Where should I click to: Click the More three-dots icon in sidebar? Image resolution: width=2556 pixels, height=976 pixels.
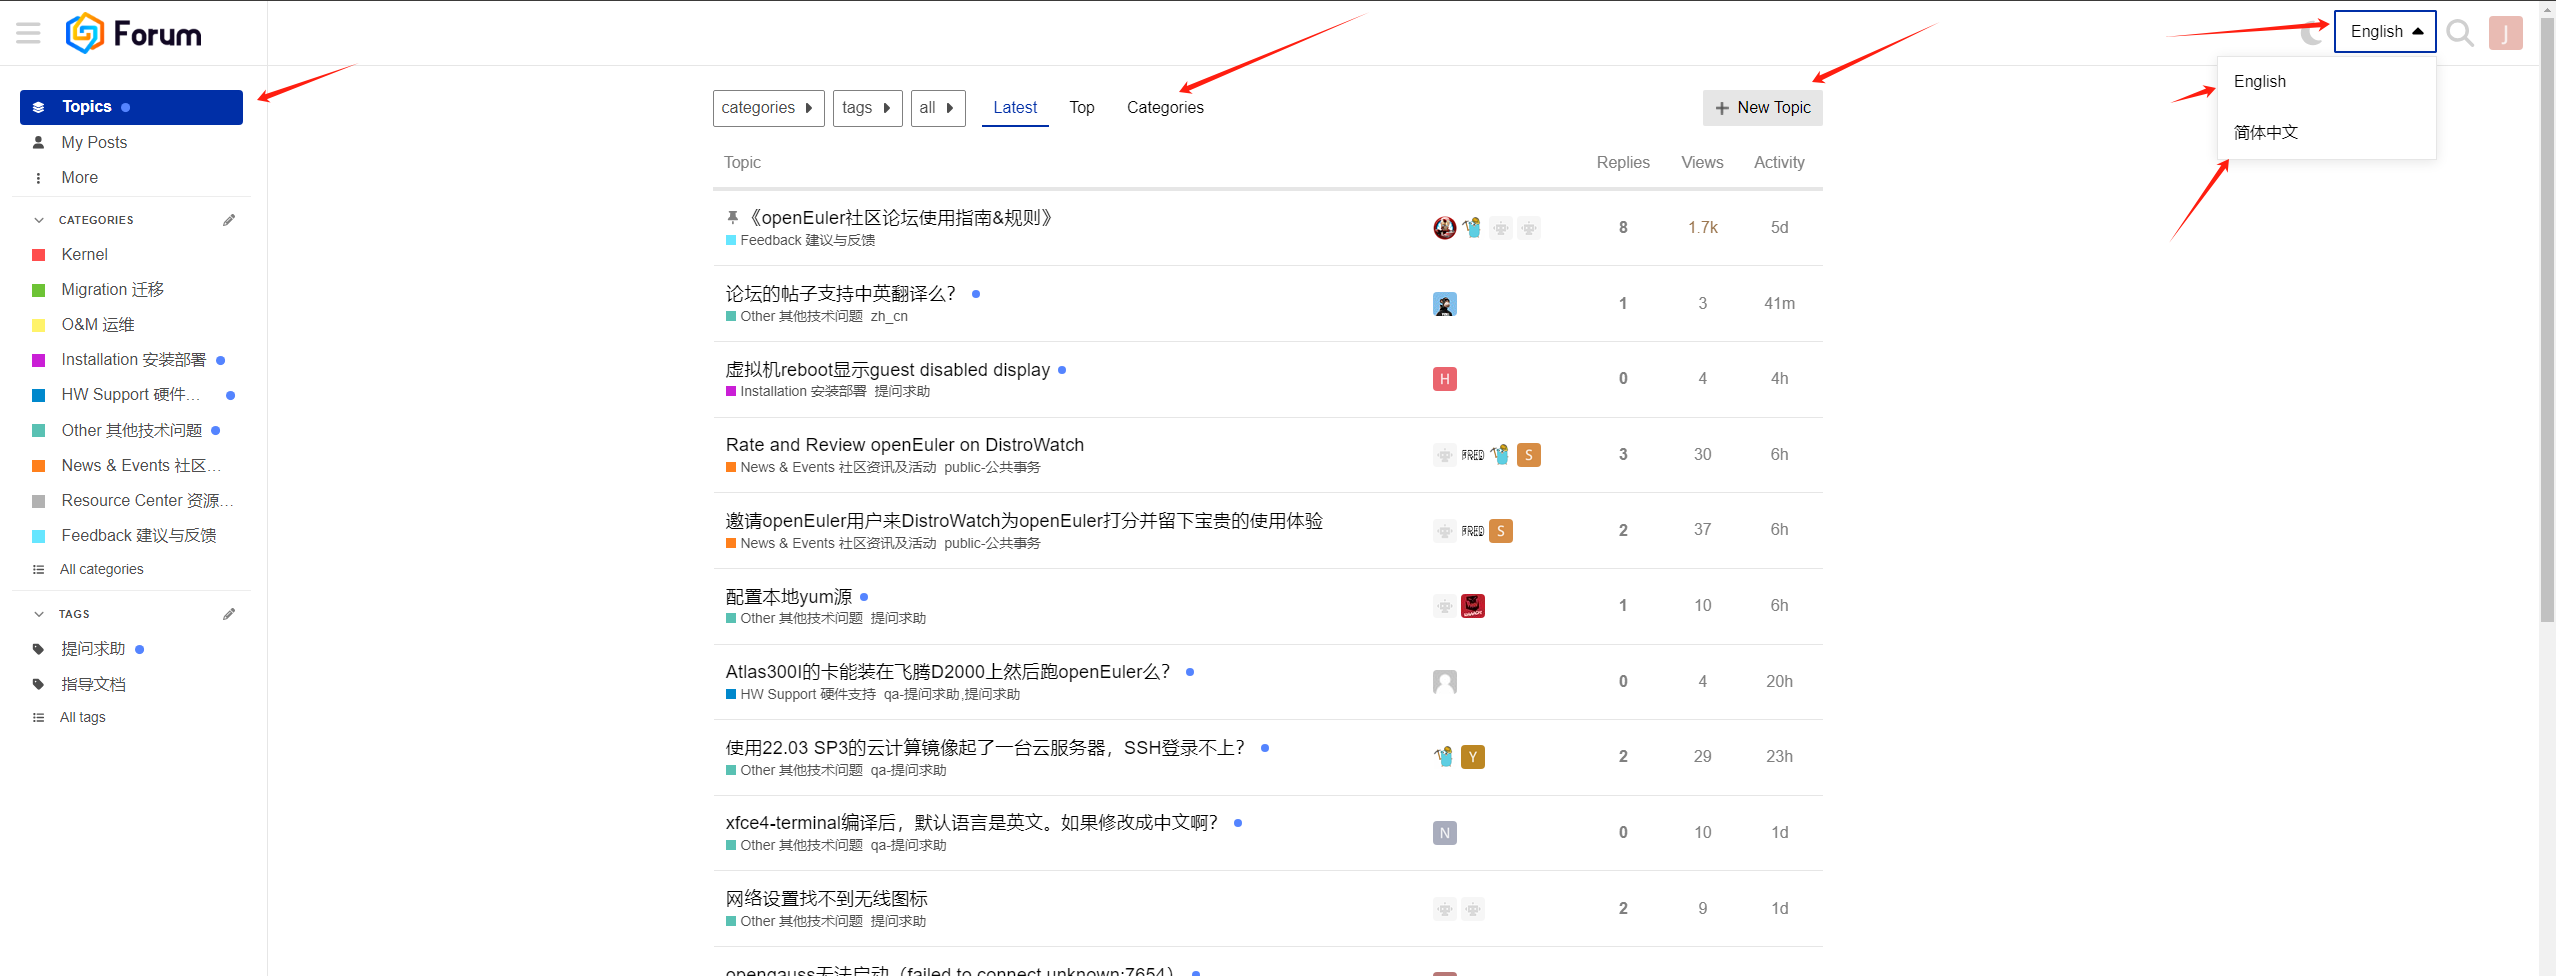pos(39,178)
